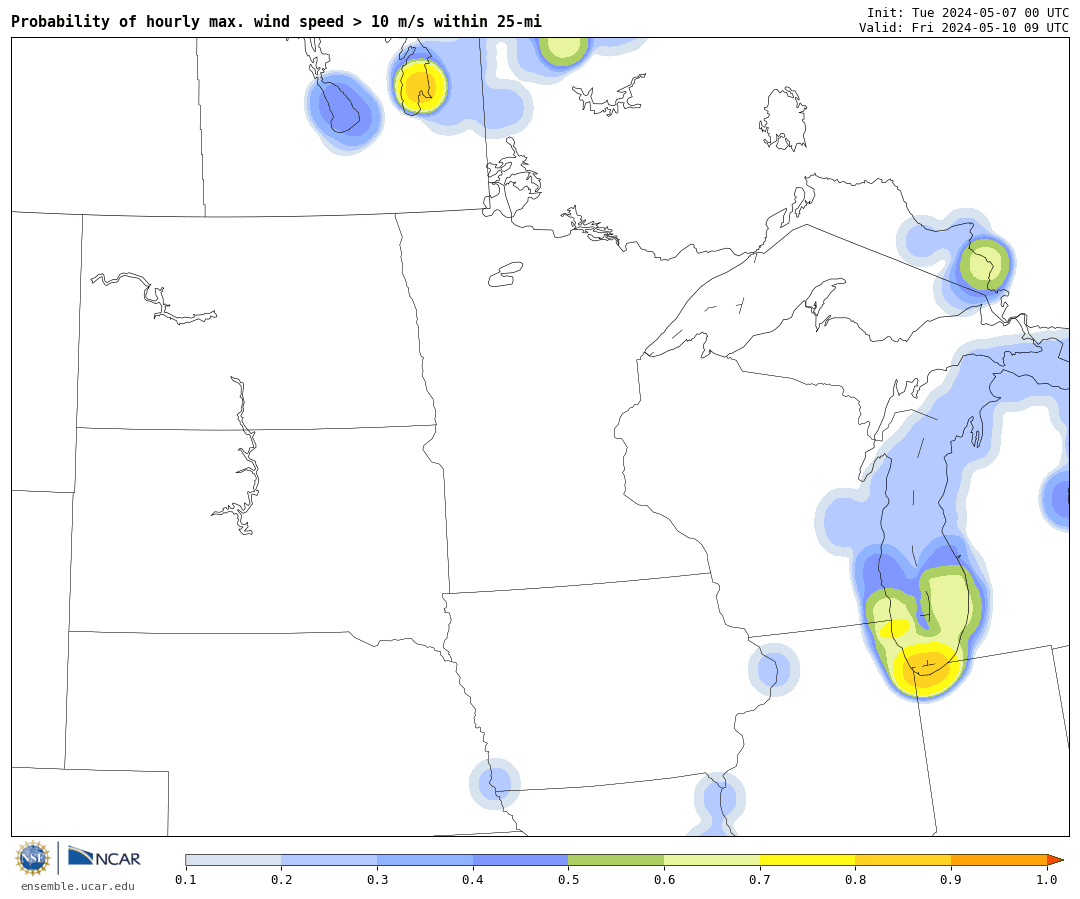Viewport: 1080px width, 899px height.
Task: Click the Valid: Fri 2024-05-10 09 UTC text
Action: [x=964, y=28]
